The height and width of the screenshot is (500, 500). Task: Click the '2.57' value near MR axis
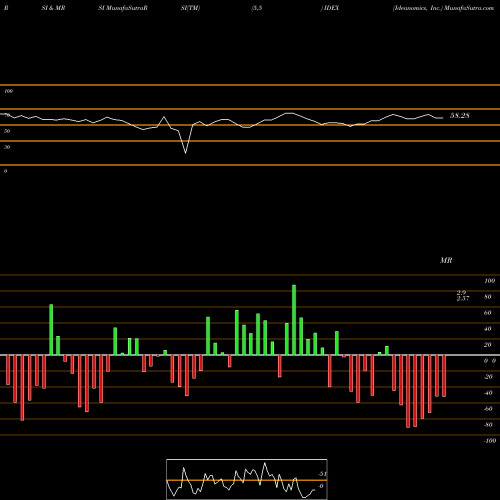click(463, 299)
